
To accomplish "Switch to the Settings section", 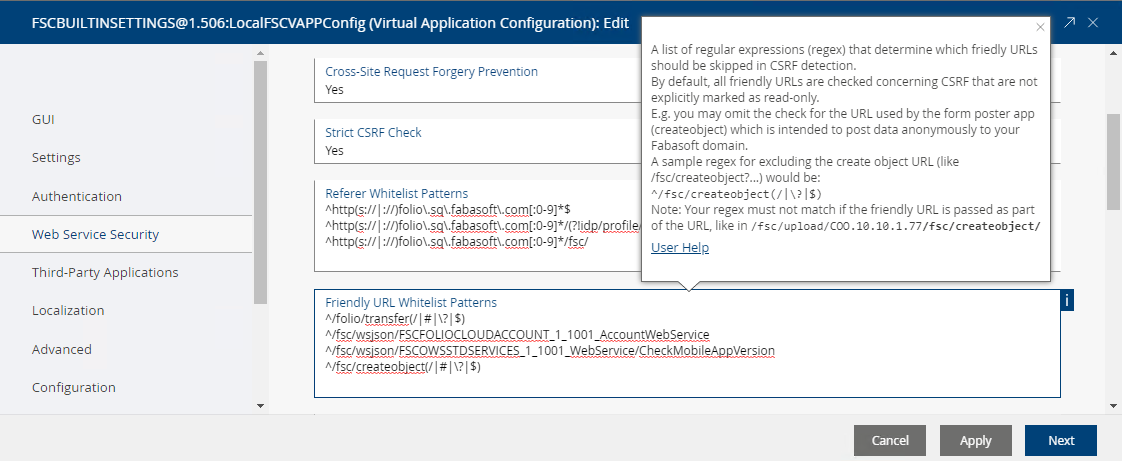I will pos(56,157).
